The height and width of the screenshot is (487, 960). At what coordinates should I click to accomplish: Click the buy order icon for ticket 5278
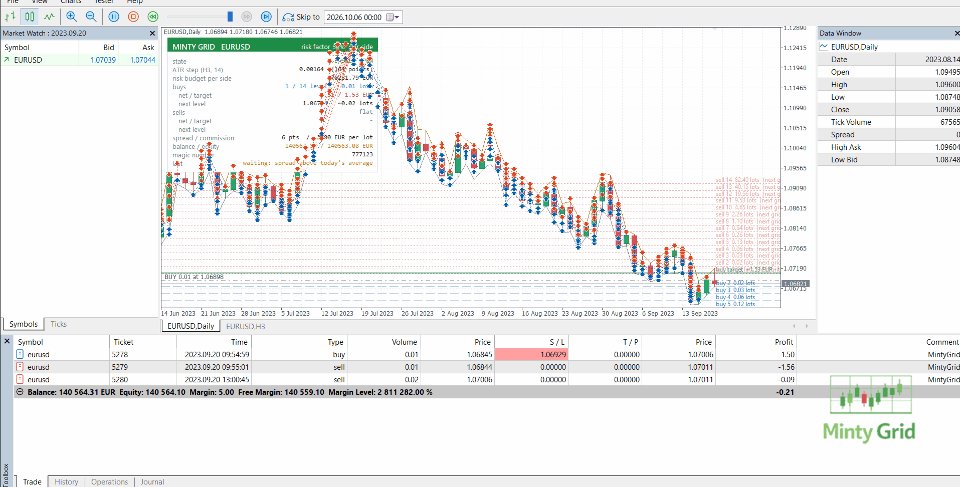20,354
